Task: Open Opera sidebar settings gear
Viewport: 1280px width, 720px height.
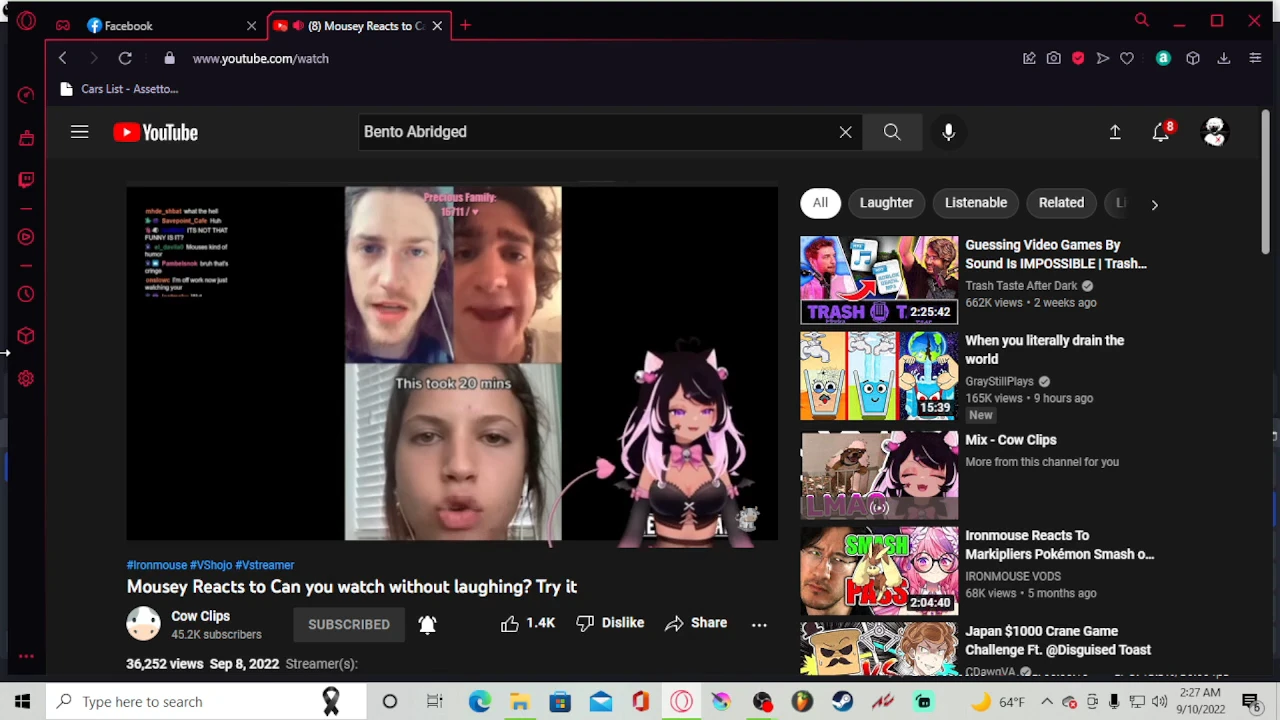Action: tap(26, 379)
